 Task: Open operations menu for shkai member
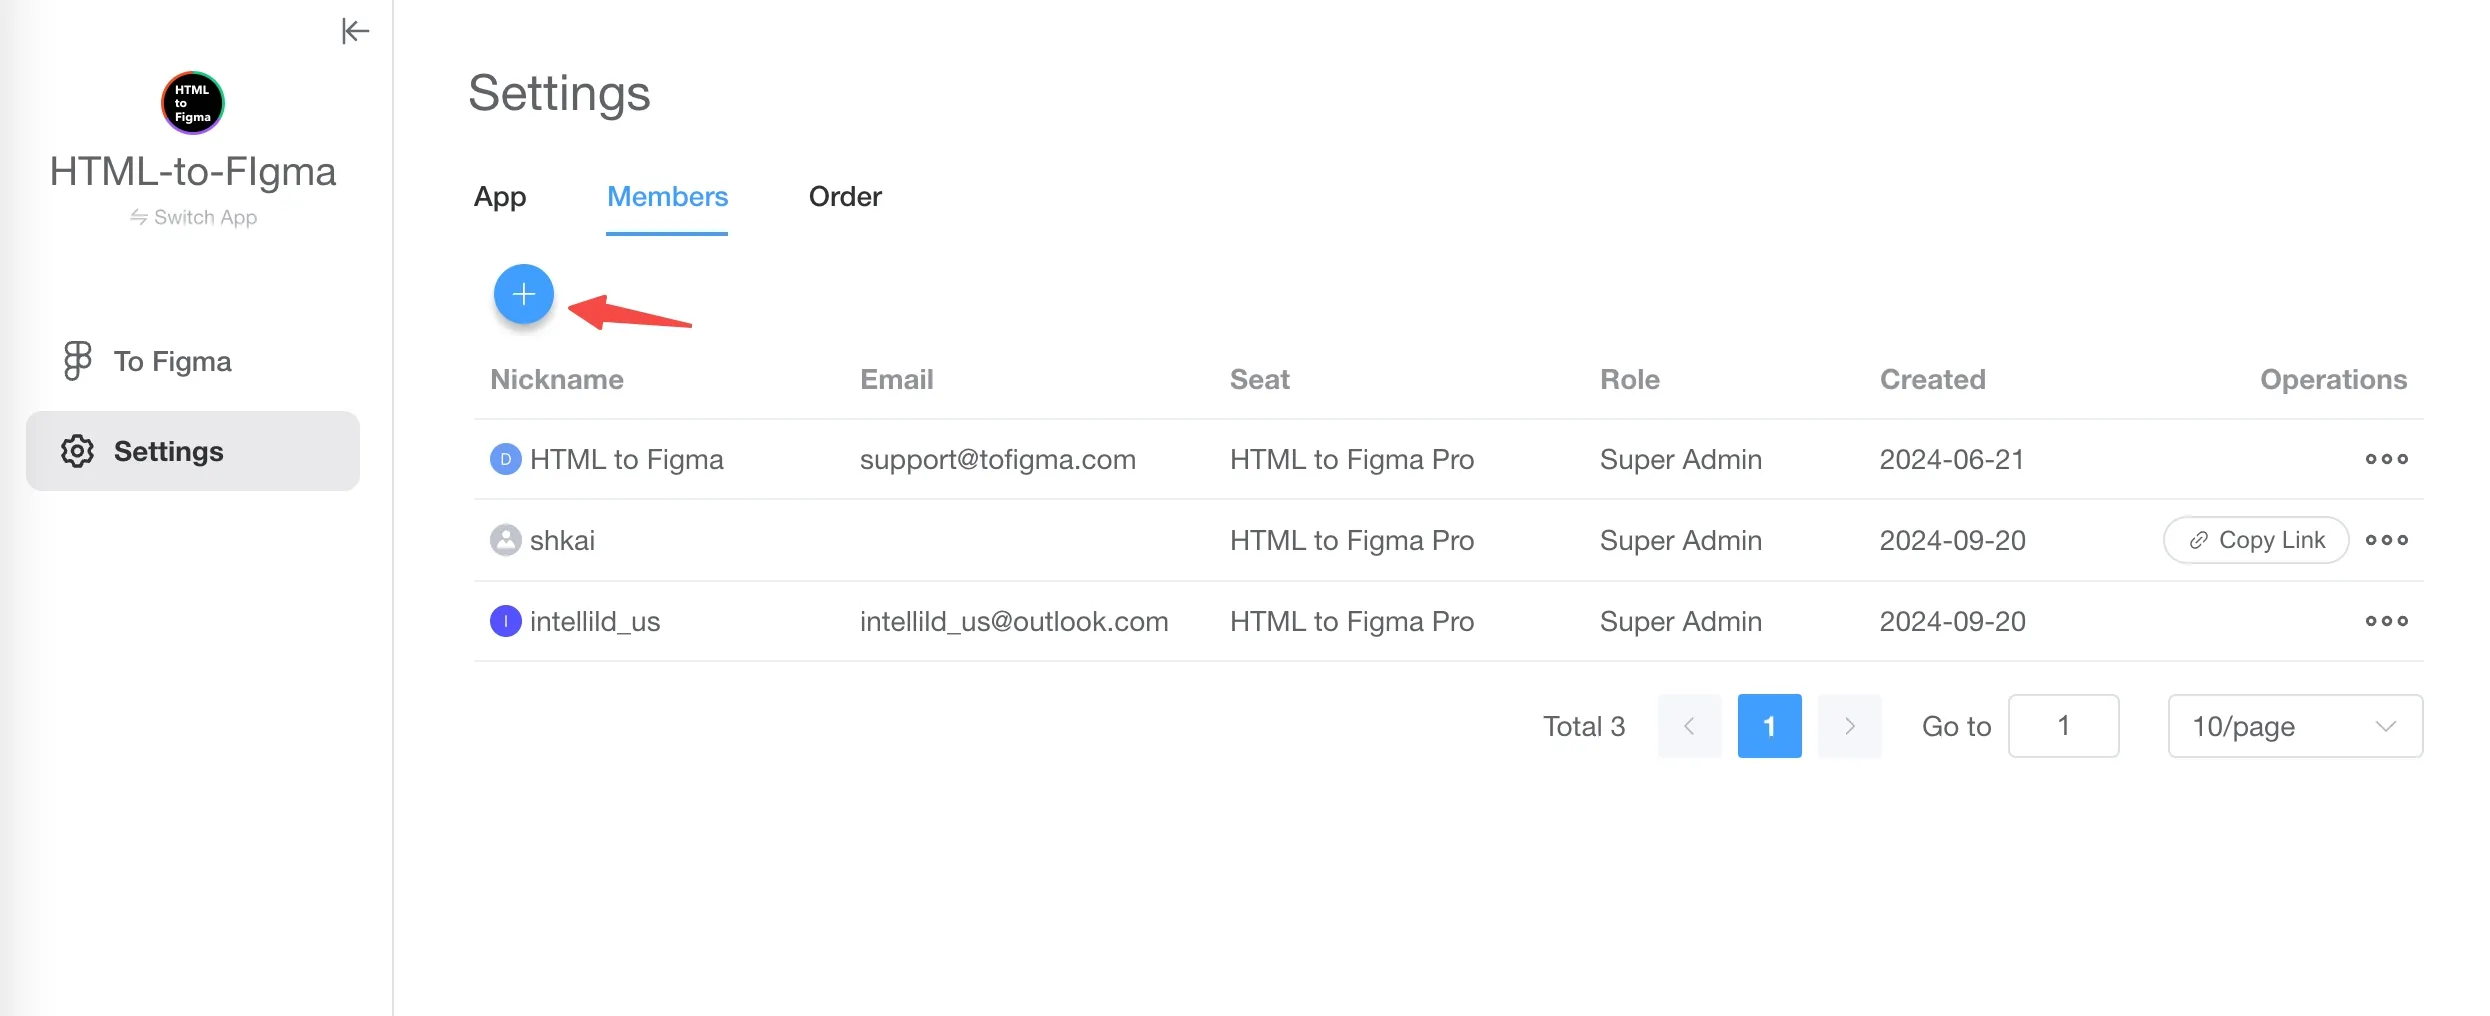tap(2386, 540)
